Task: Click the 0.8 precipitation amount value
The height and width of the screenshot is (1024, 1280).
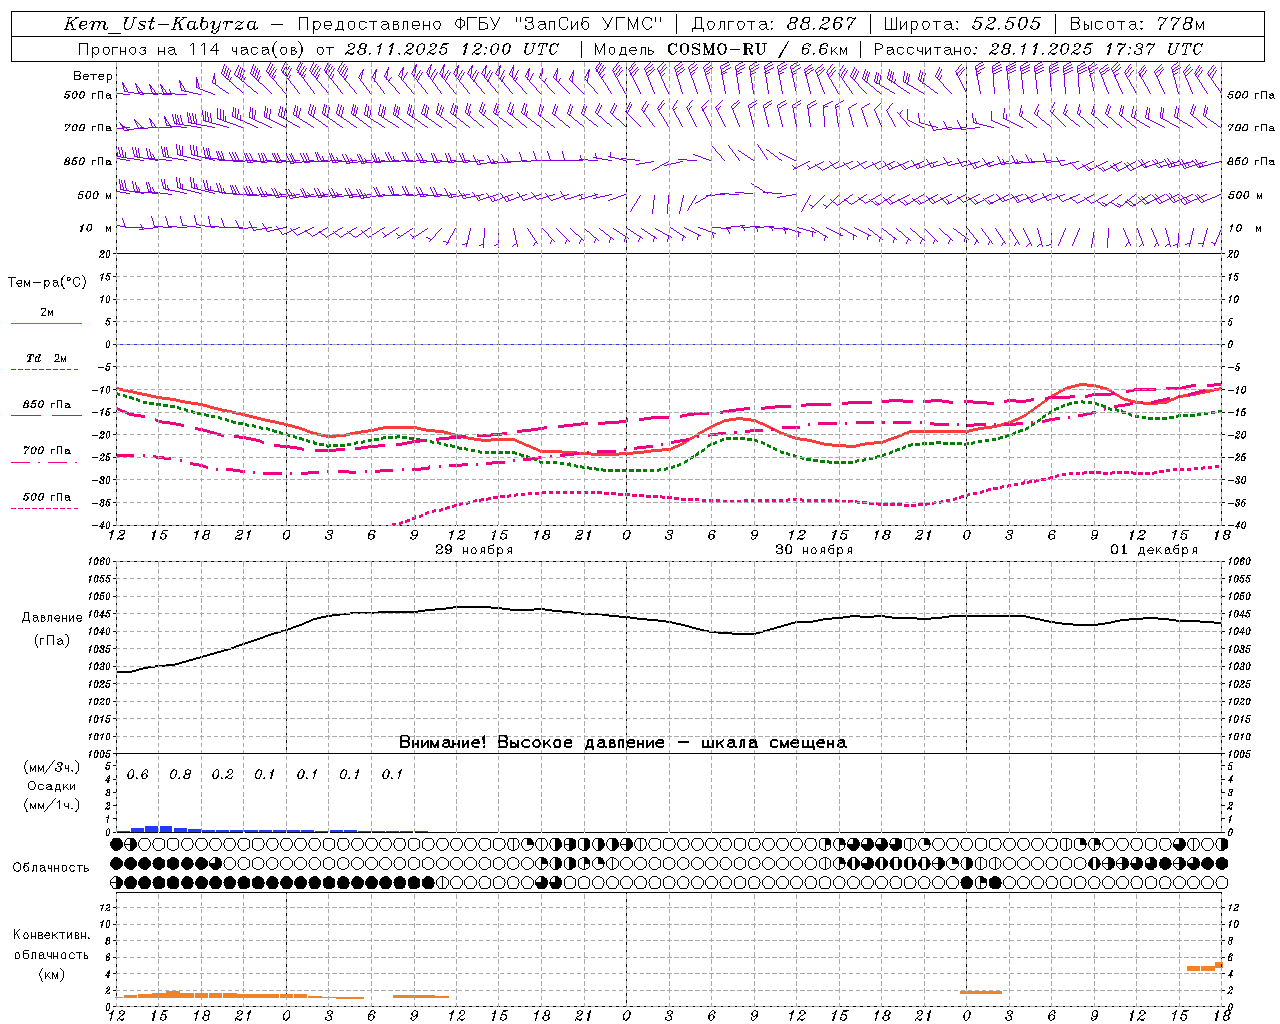Action: [x=180, y=774]
